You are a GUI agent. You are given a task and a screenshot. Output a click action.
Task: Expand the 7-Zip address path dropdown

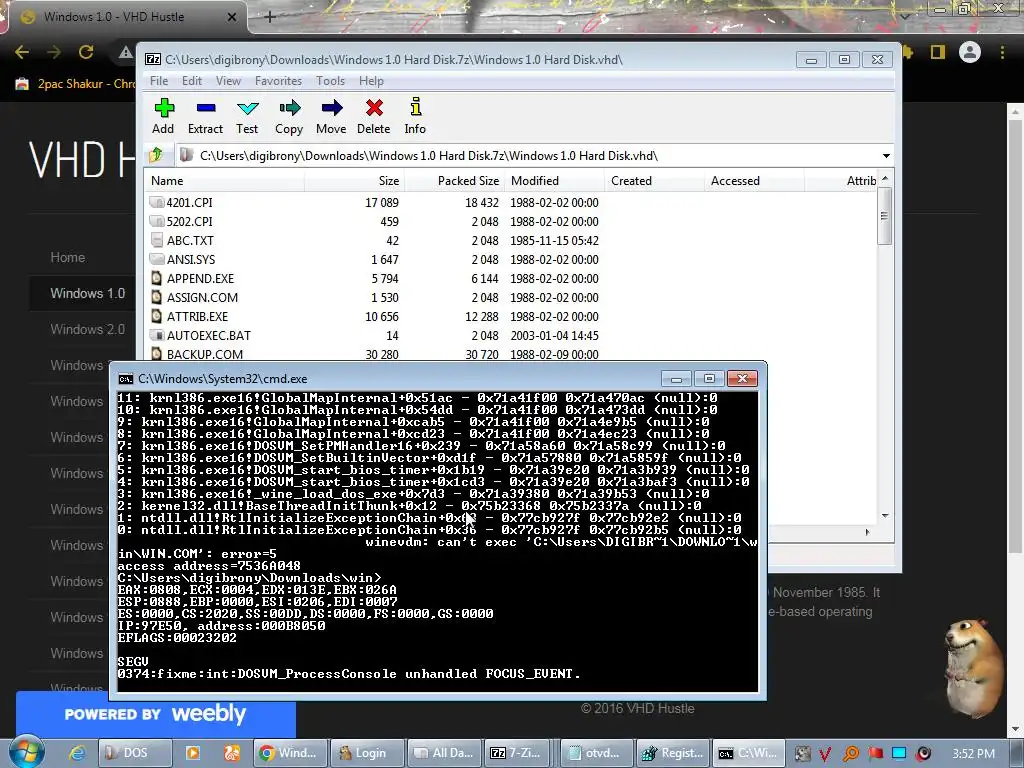[886, 156]
